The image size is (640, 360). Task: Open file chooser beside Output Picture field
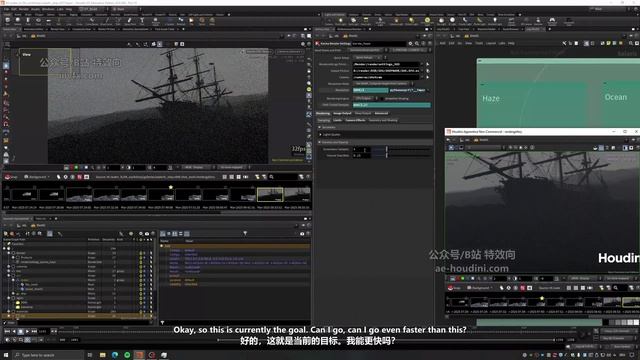(x=428, y=71)
